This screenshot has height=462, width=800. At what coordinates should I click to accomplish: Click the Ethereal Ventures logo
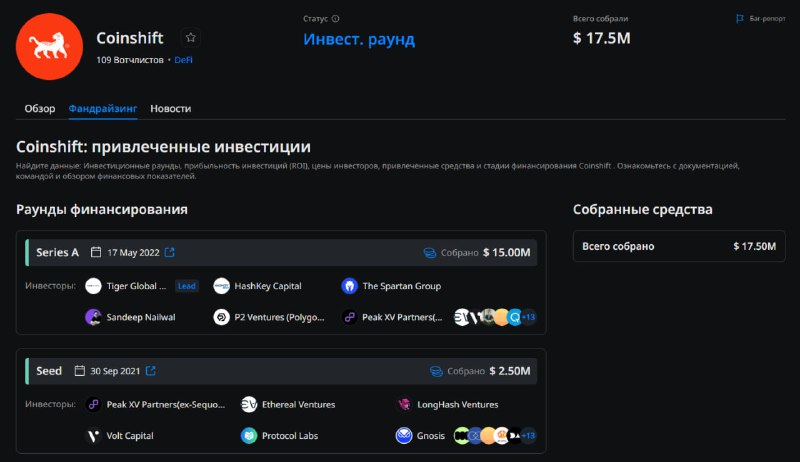coord(249,404)
